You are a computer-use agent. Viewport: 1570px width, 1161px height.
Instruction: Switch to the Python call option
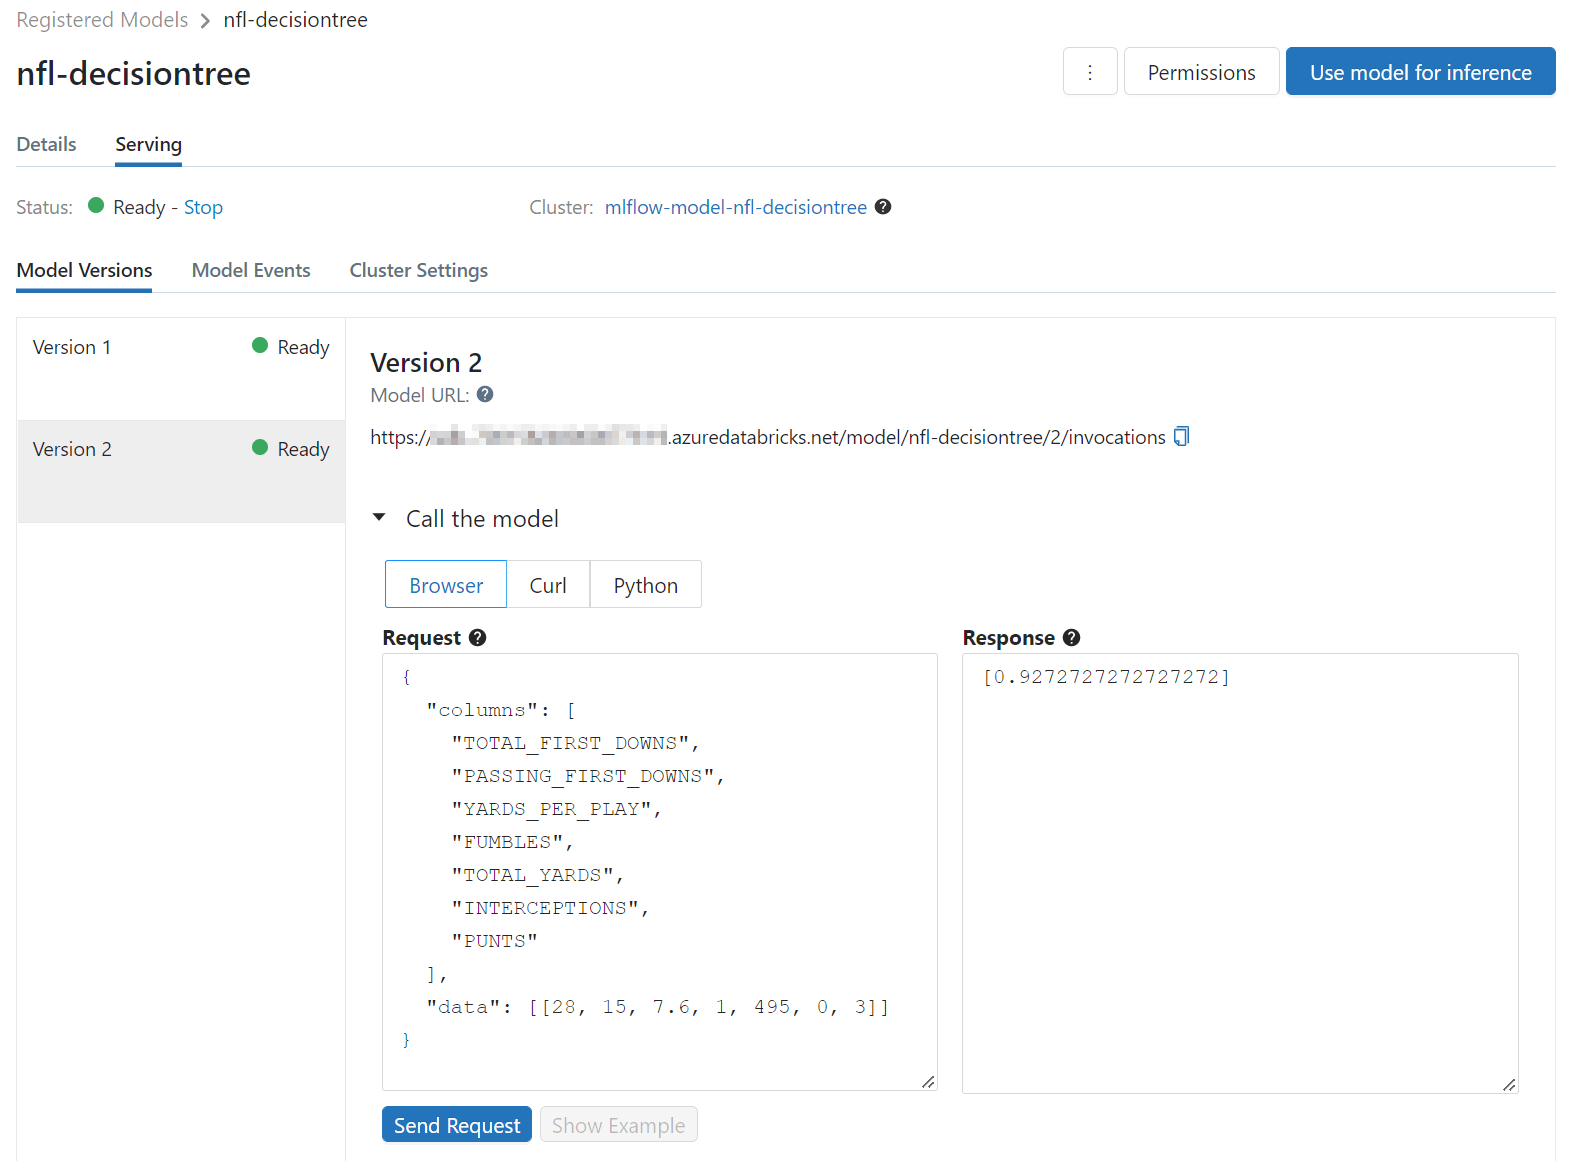pos(645,585)
